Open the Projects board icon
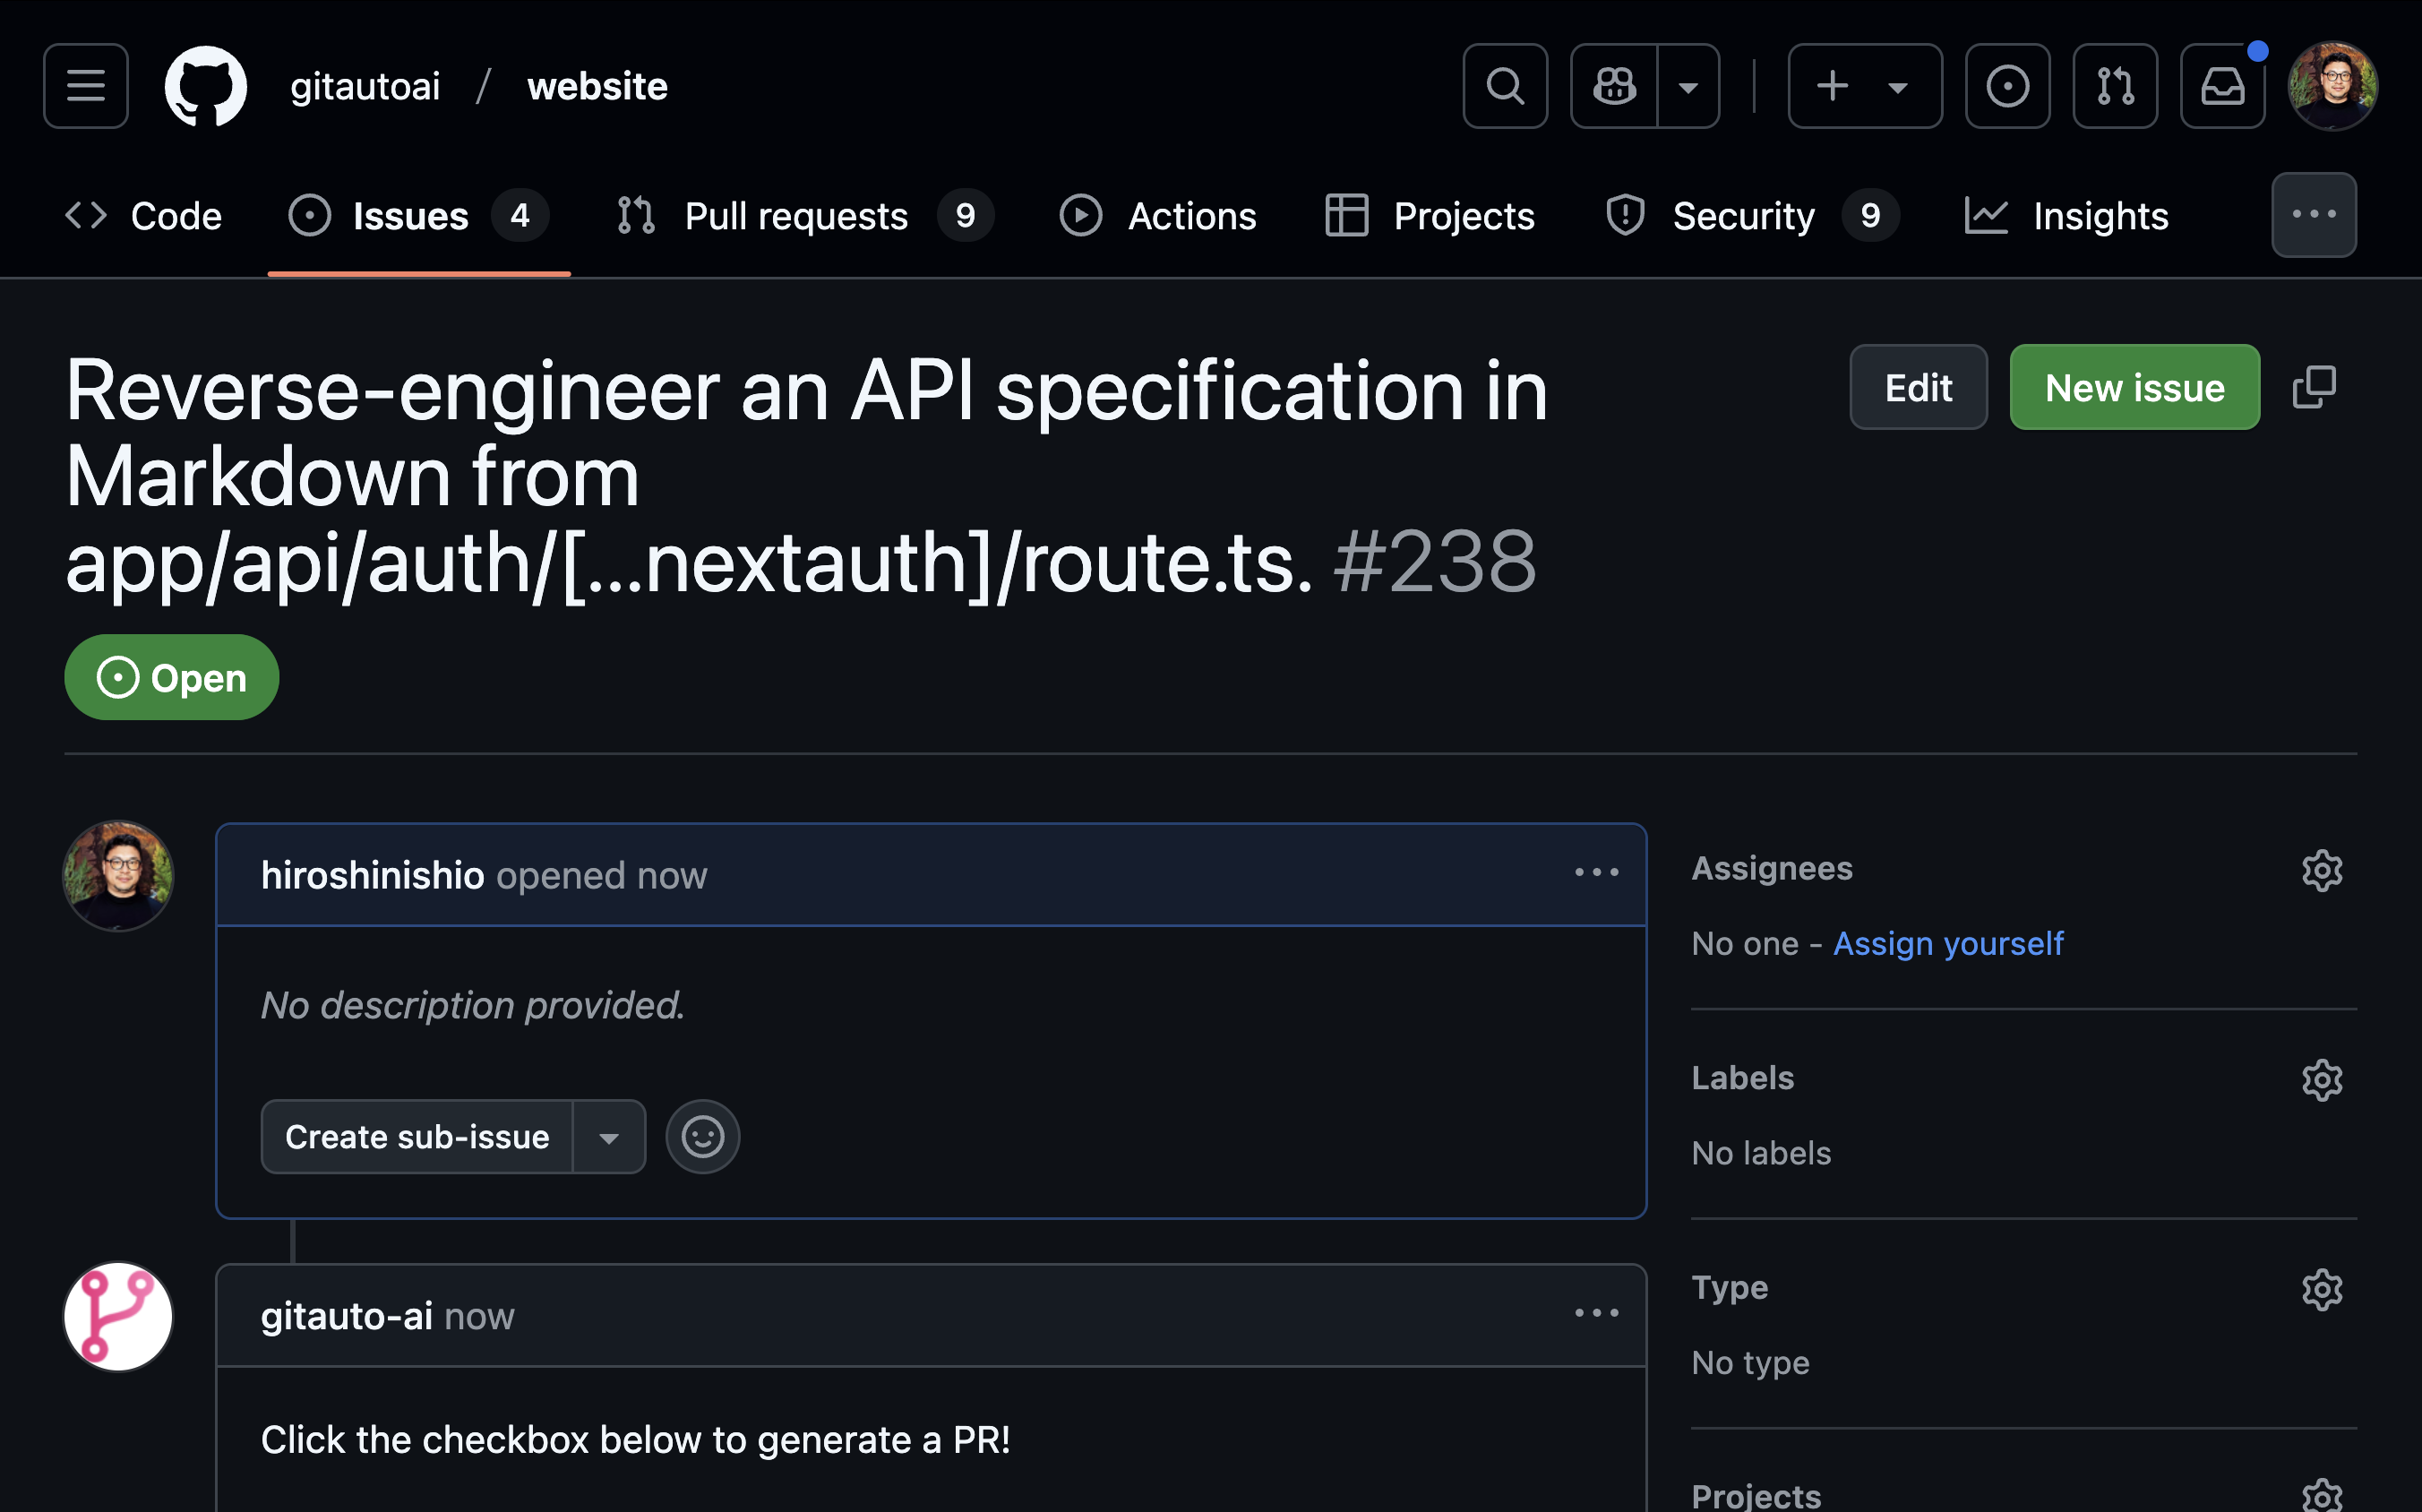This screenshot has width=2422, height=1512. pyautogui.click(x=1348, y=216)
